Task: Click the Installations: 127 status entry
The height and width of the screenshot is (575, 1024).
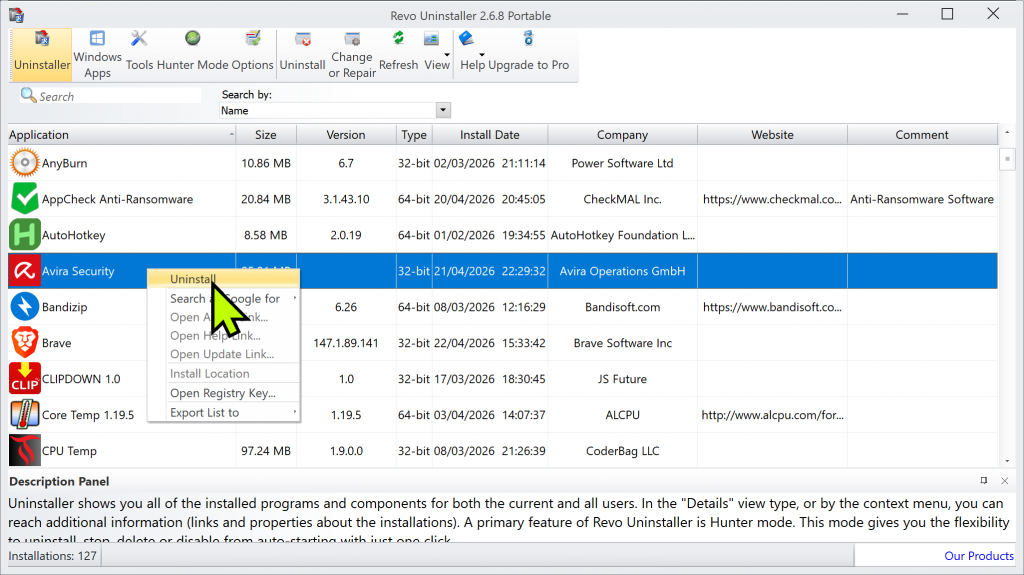Action: click(x=53, y=555)
